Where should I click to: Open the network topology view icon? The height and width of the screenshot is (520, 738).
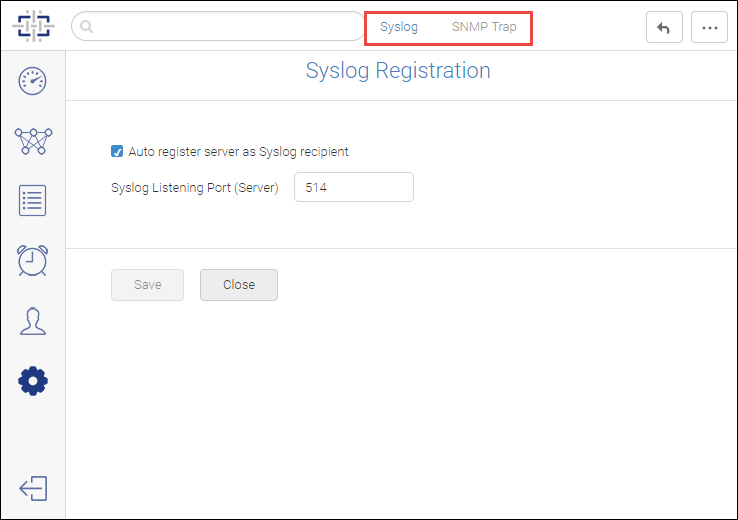(x=33, y=141)
